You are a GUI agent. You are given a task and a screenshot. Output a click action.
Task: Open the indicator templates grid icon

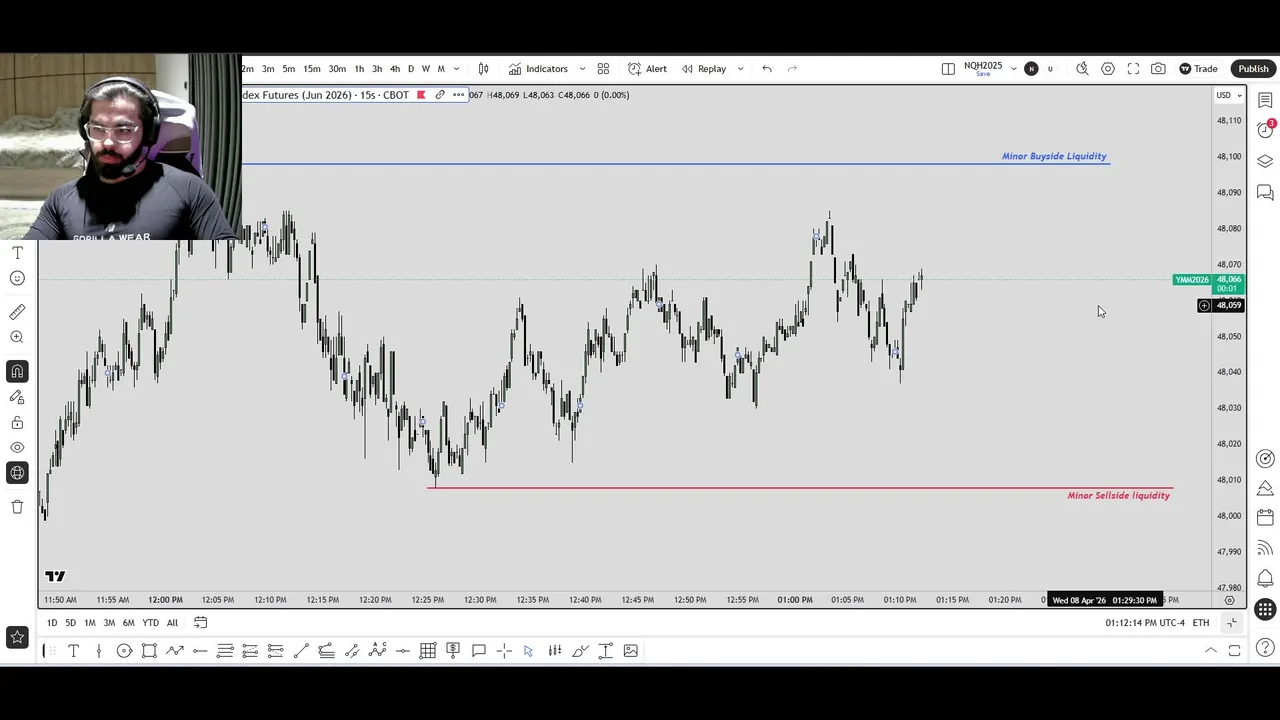click(603, 69)
